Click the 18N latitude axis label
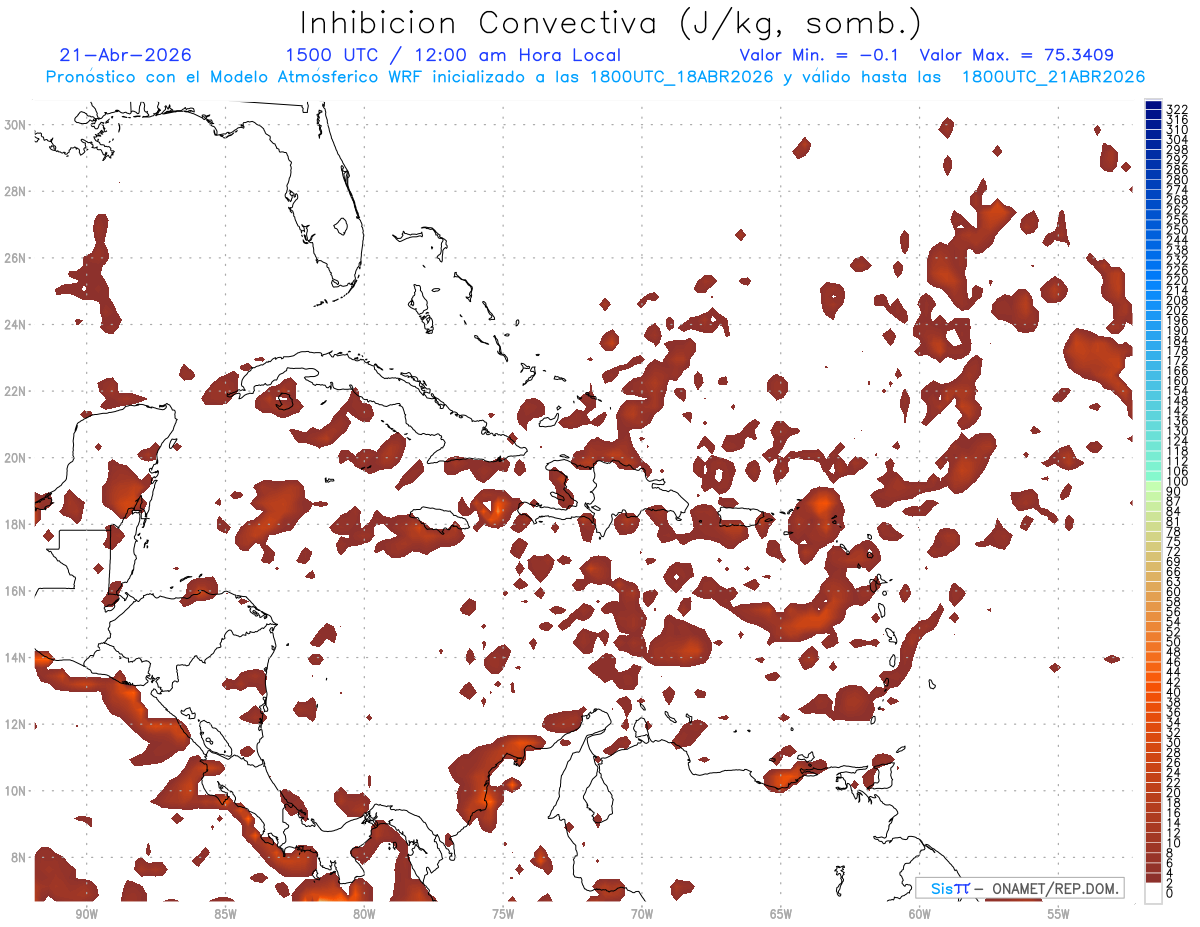This screenshot has width=1200, height=927. 17,524
